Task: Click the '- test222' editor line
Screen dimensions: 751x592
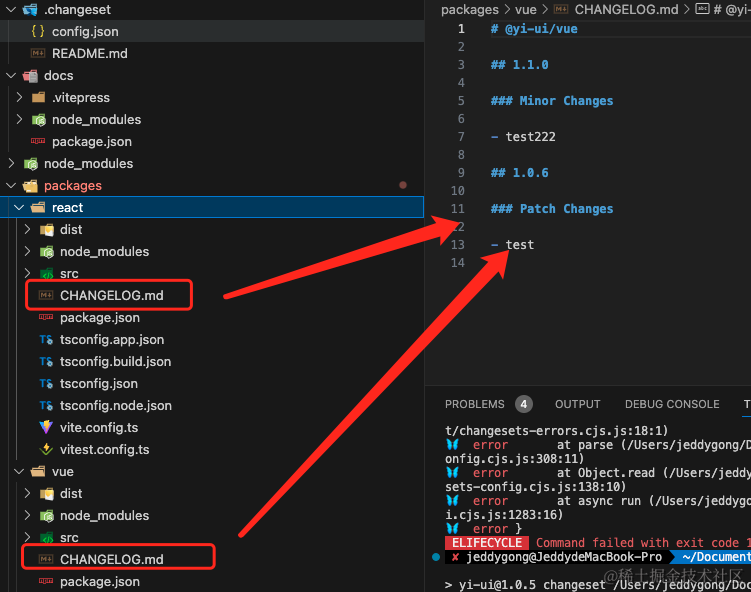Action: 523,137
